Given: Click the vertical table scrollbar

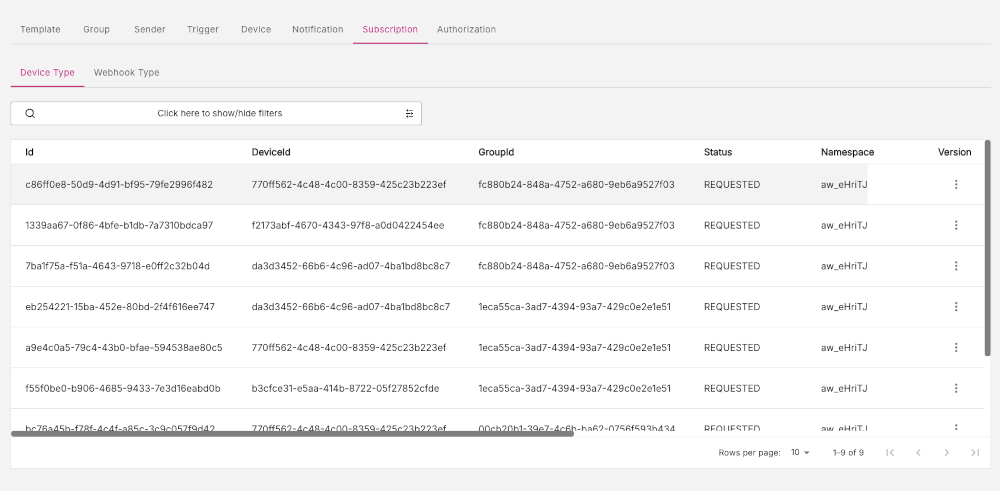Looking at the screenshot, I should point(988,247).
